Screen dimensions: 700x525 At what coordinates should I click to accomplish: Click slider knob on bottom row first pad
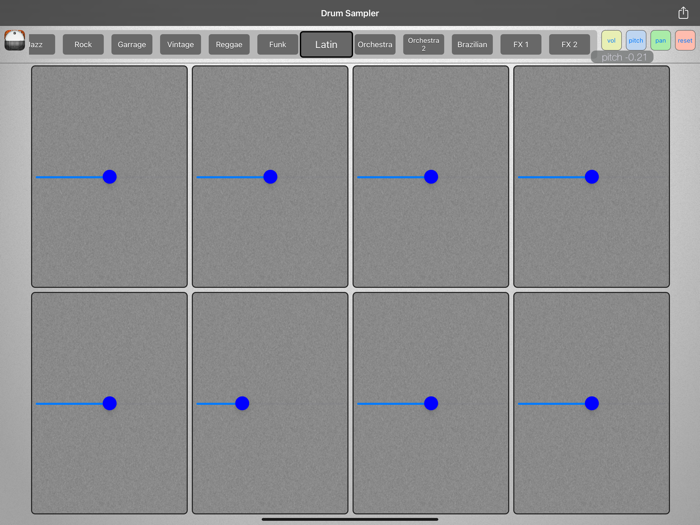(x=109, y=403)
